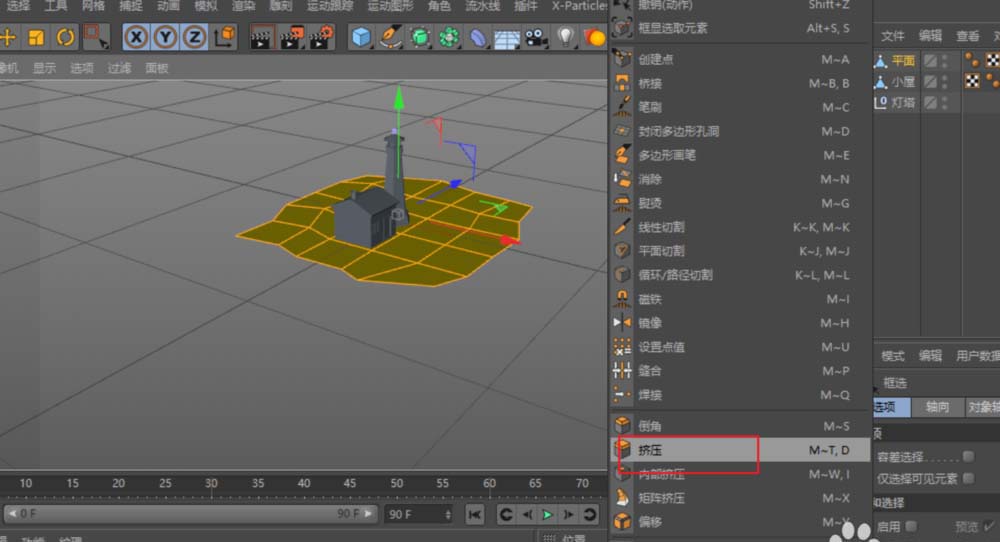Select the 灯塔 object in the list

click(x=903, y=102)
